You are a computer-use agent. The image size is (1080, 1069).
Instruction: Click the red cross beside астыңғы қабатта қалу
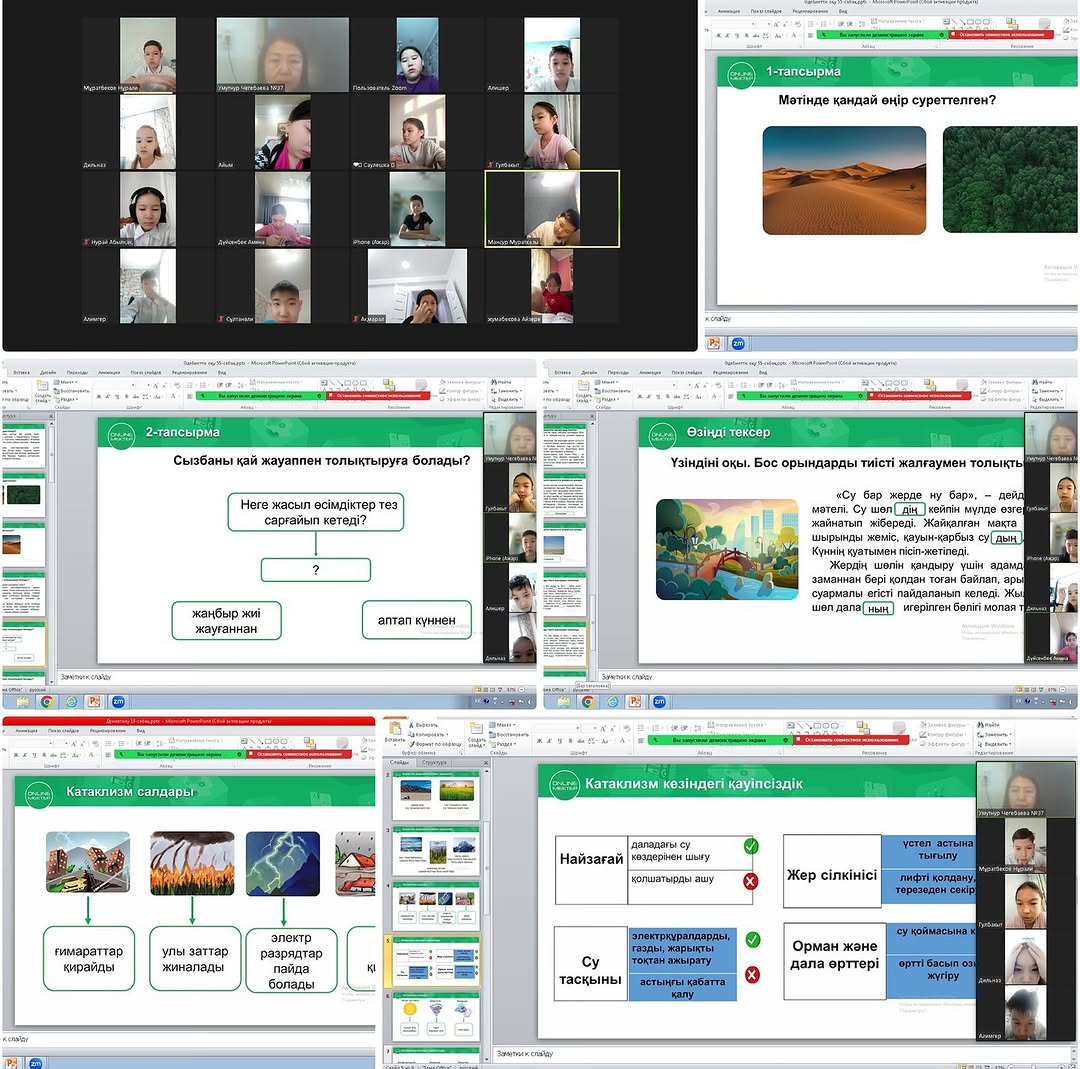[x=753, y=975]
